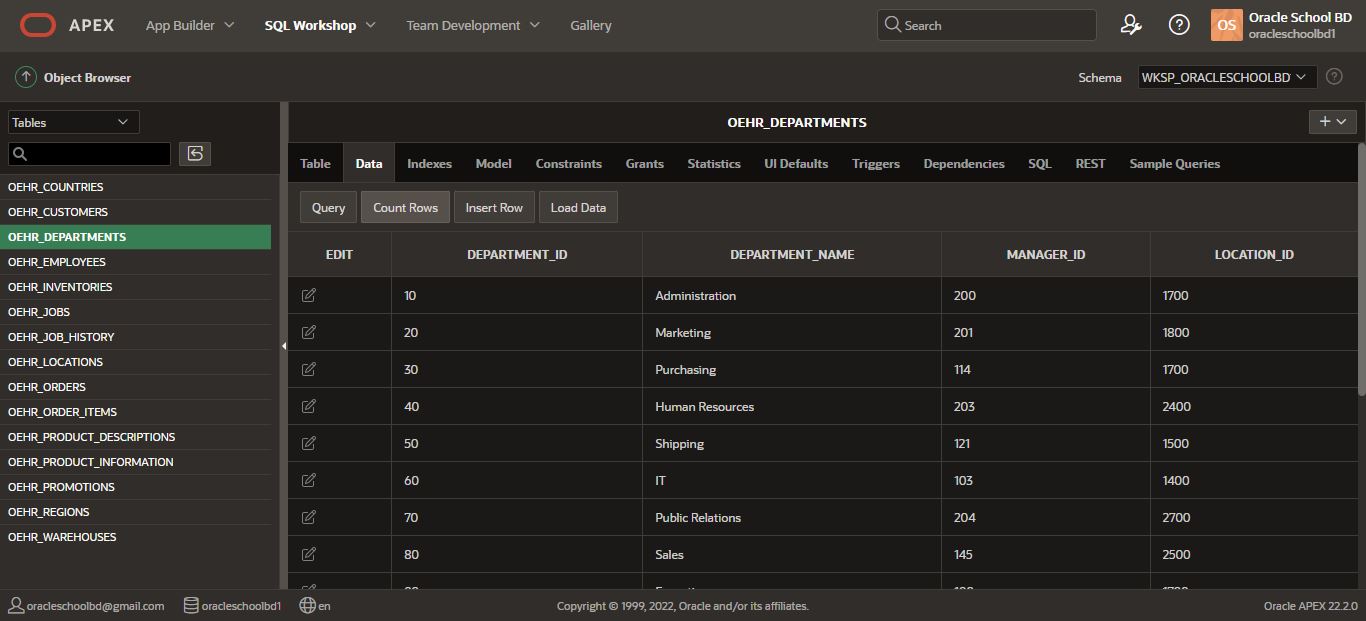Select the OEHR_ORDER_ITEMS table
Screen dimensions: 1366x621
(x=136, y=412)
